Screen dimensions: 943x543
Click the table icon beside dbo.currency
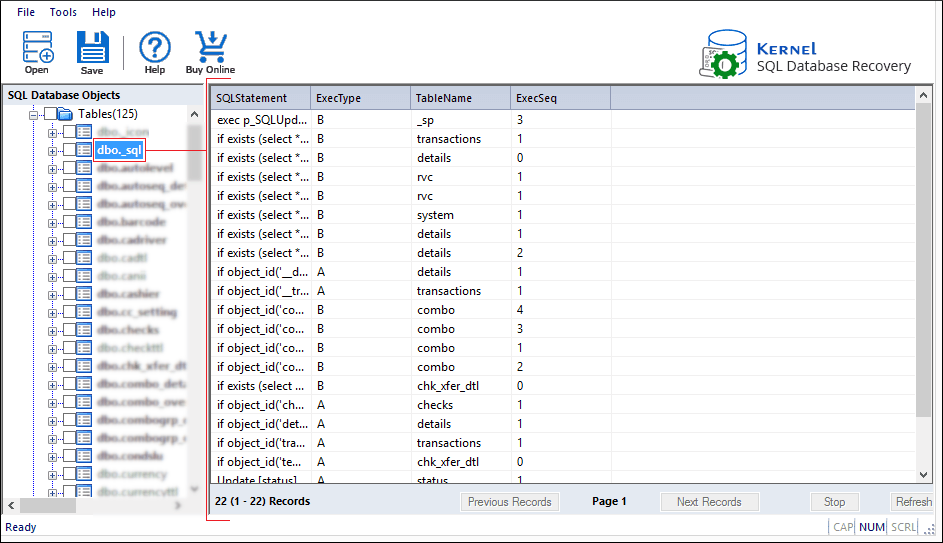[x=84, y=474]
